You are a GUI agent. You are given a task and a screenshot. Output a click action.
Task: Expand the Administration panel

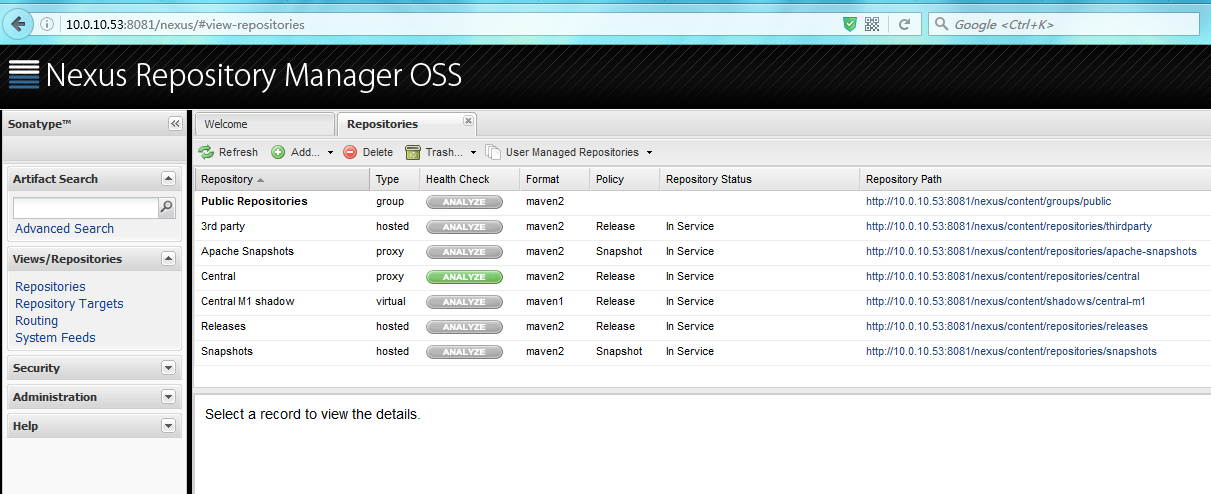168,397
